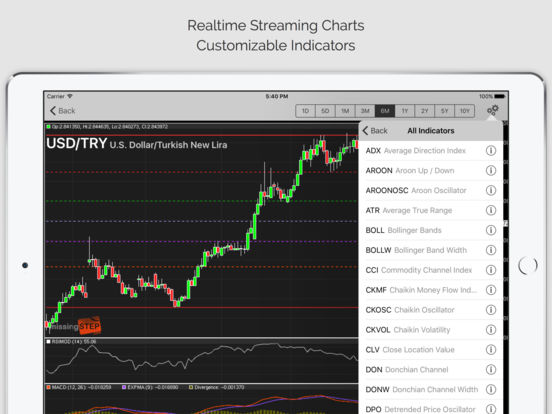Show info for CCI Commodity Channel Index

[491, 270]
